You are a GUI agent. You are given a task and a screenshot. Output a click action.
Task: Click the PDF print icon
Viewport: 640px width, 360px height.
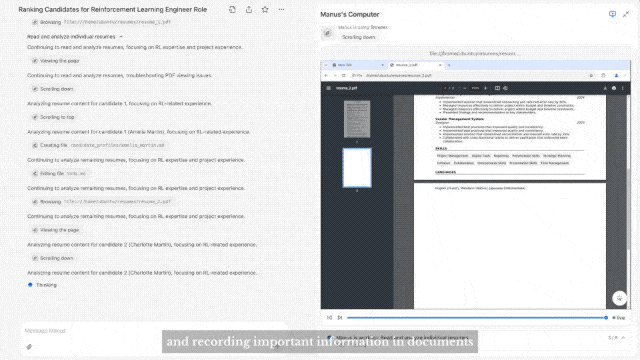click(614, 88)
